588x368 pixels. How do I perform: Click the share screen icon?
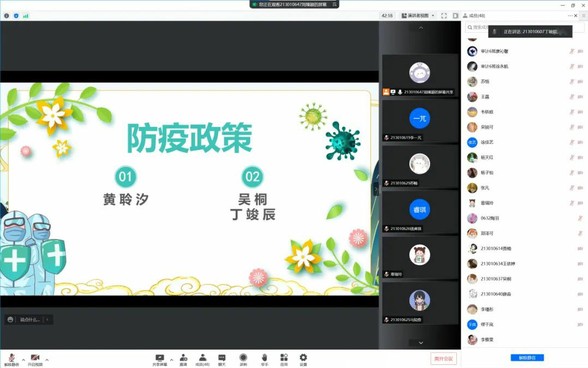[160, 359]
